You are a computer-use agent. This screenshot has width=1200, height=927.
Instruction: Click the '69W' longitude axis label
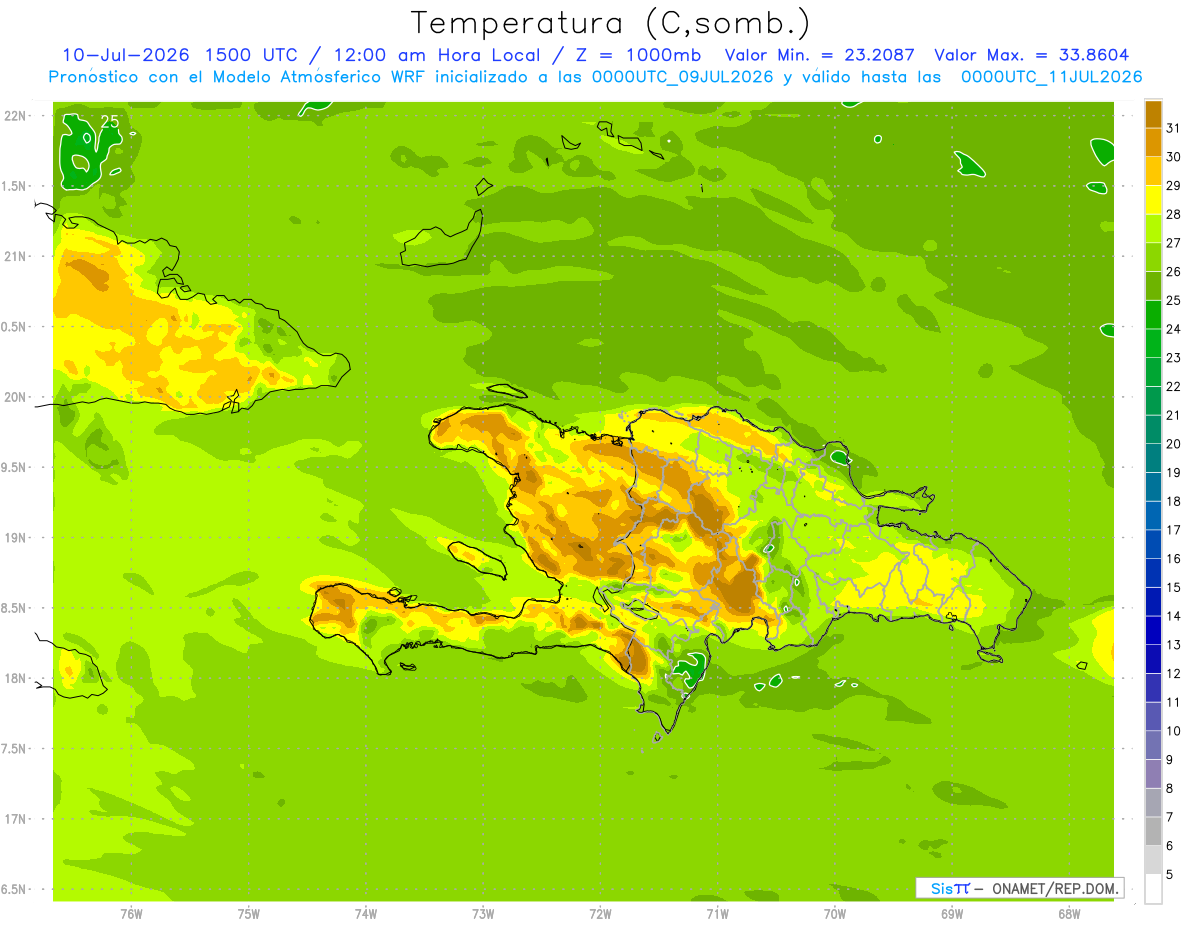(952, 913)
